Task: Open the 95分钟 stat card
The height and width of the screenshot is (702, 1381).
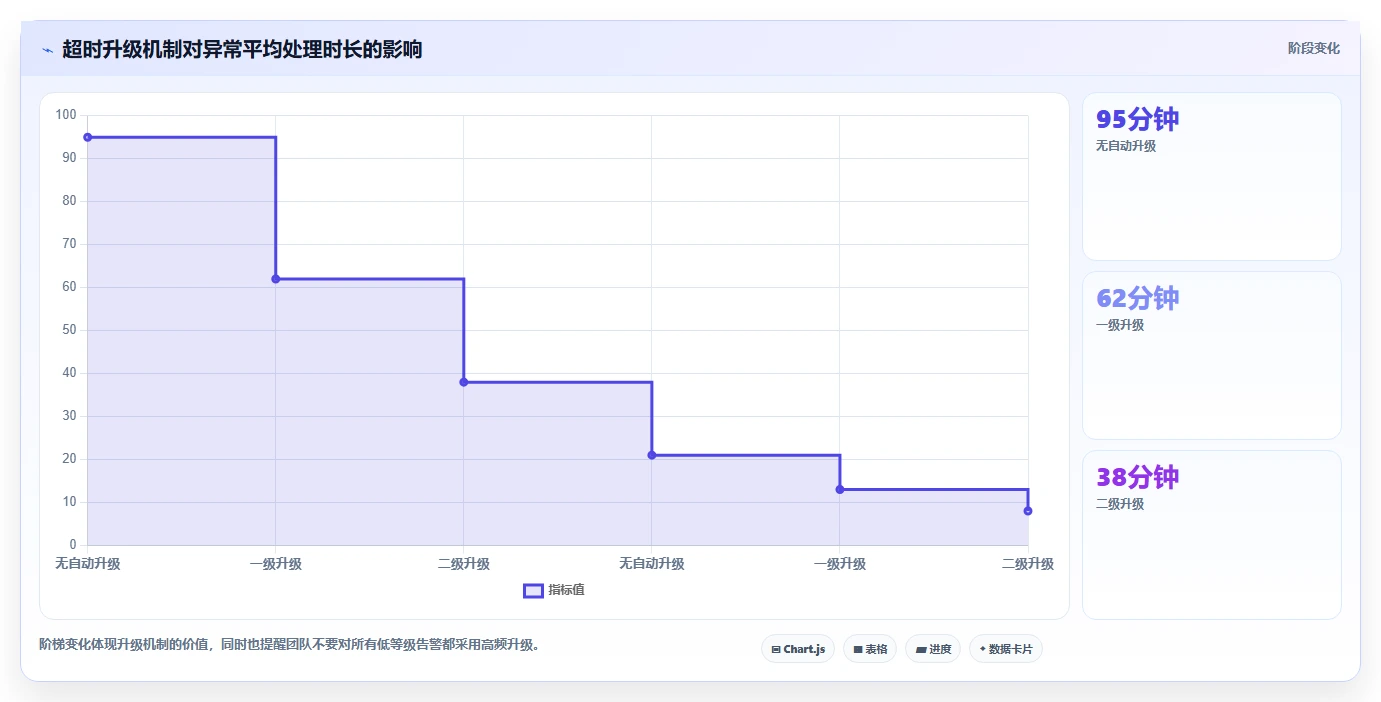Action: pos(1212,177)
